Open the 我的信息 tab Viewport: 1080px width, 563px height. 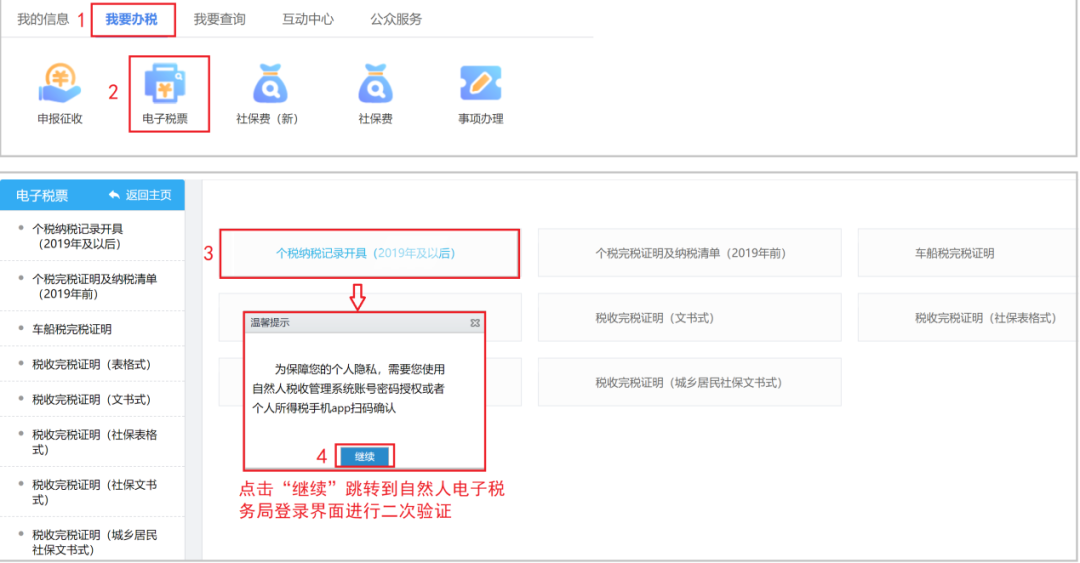coord(43,19)
